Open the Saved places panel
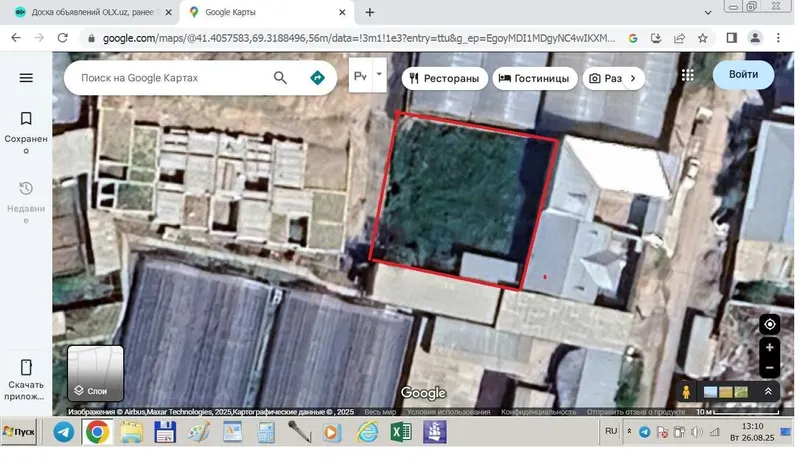Image resolution: width=800 pixels, height=465 pixels. click(x=26, y=132)
